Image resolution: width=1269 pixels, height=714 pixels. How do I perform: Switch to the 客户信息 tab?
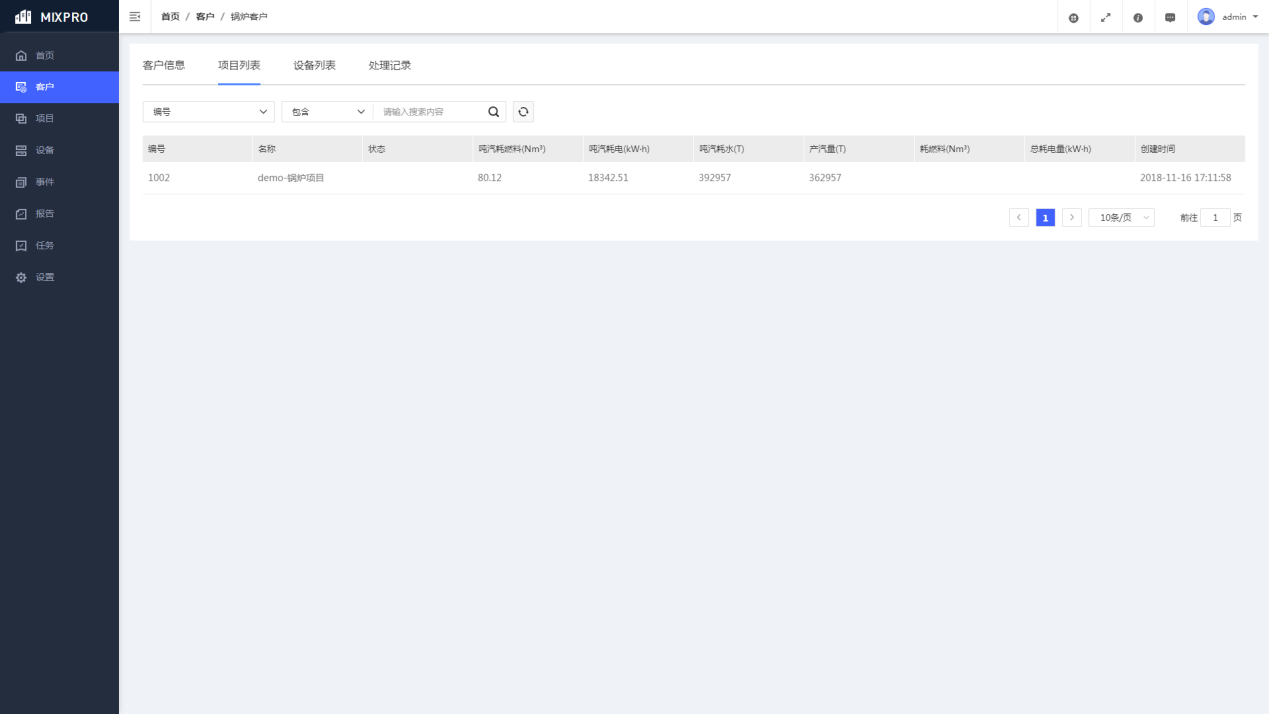point(164,65)
